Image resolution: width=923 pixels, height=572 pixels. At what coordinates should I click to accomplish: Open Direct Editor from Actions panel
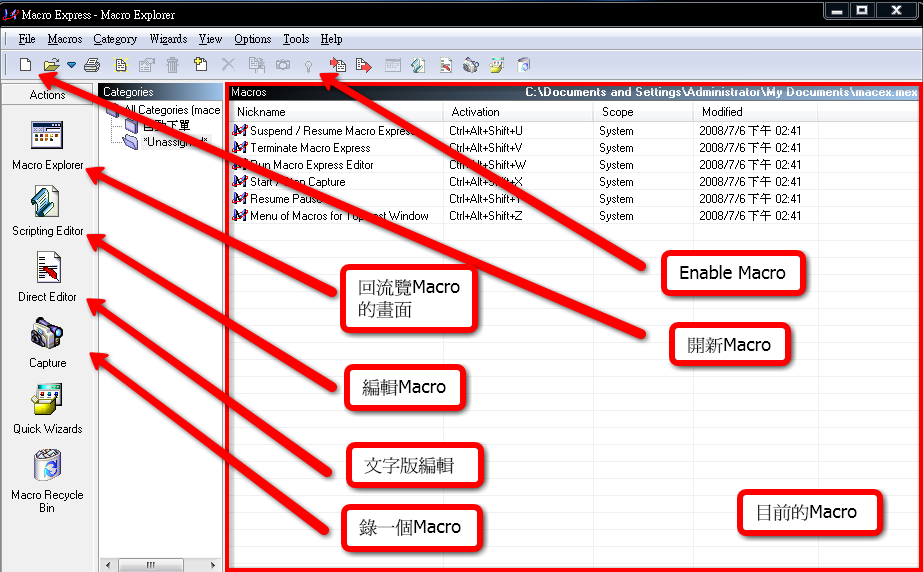48,277
